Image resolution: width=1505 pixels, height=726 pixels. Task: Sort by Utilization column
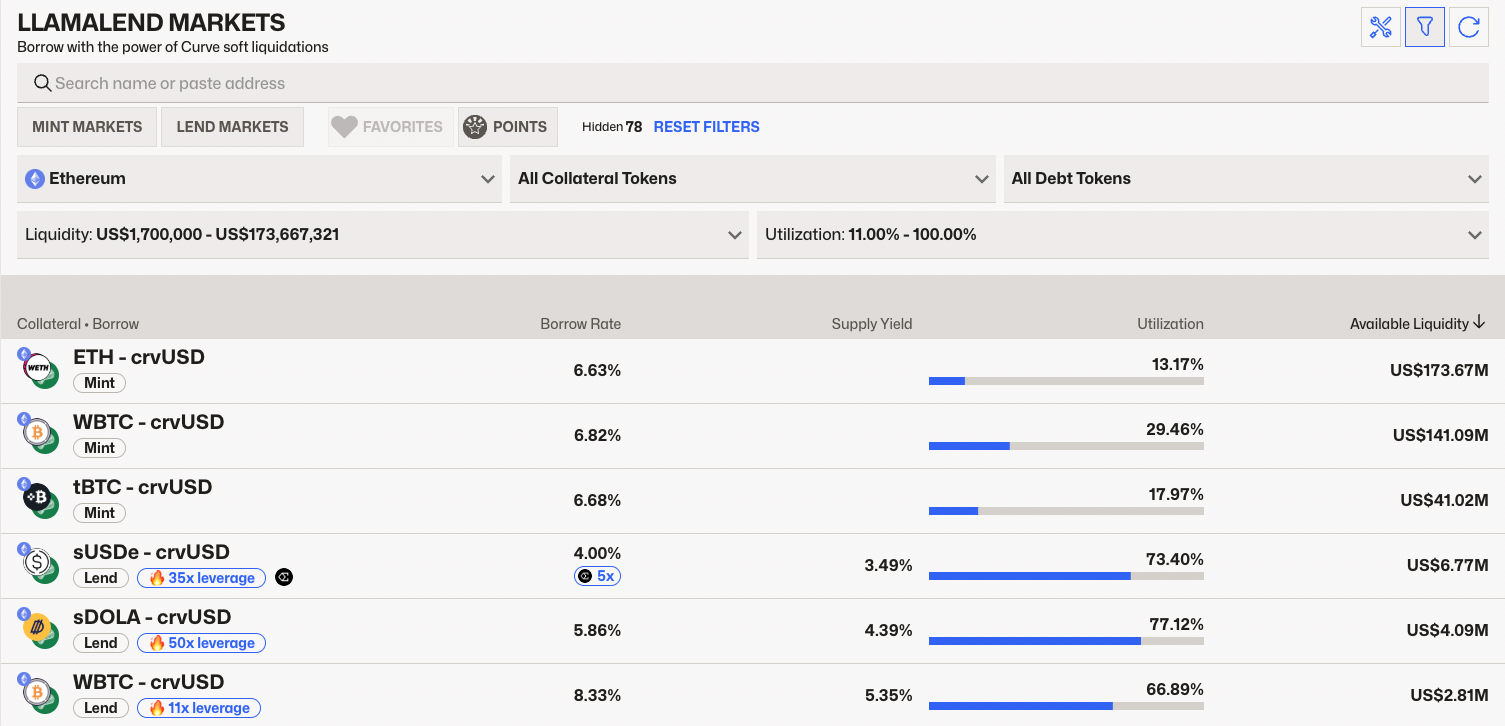[1170, 324]
